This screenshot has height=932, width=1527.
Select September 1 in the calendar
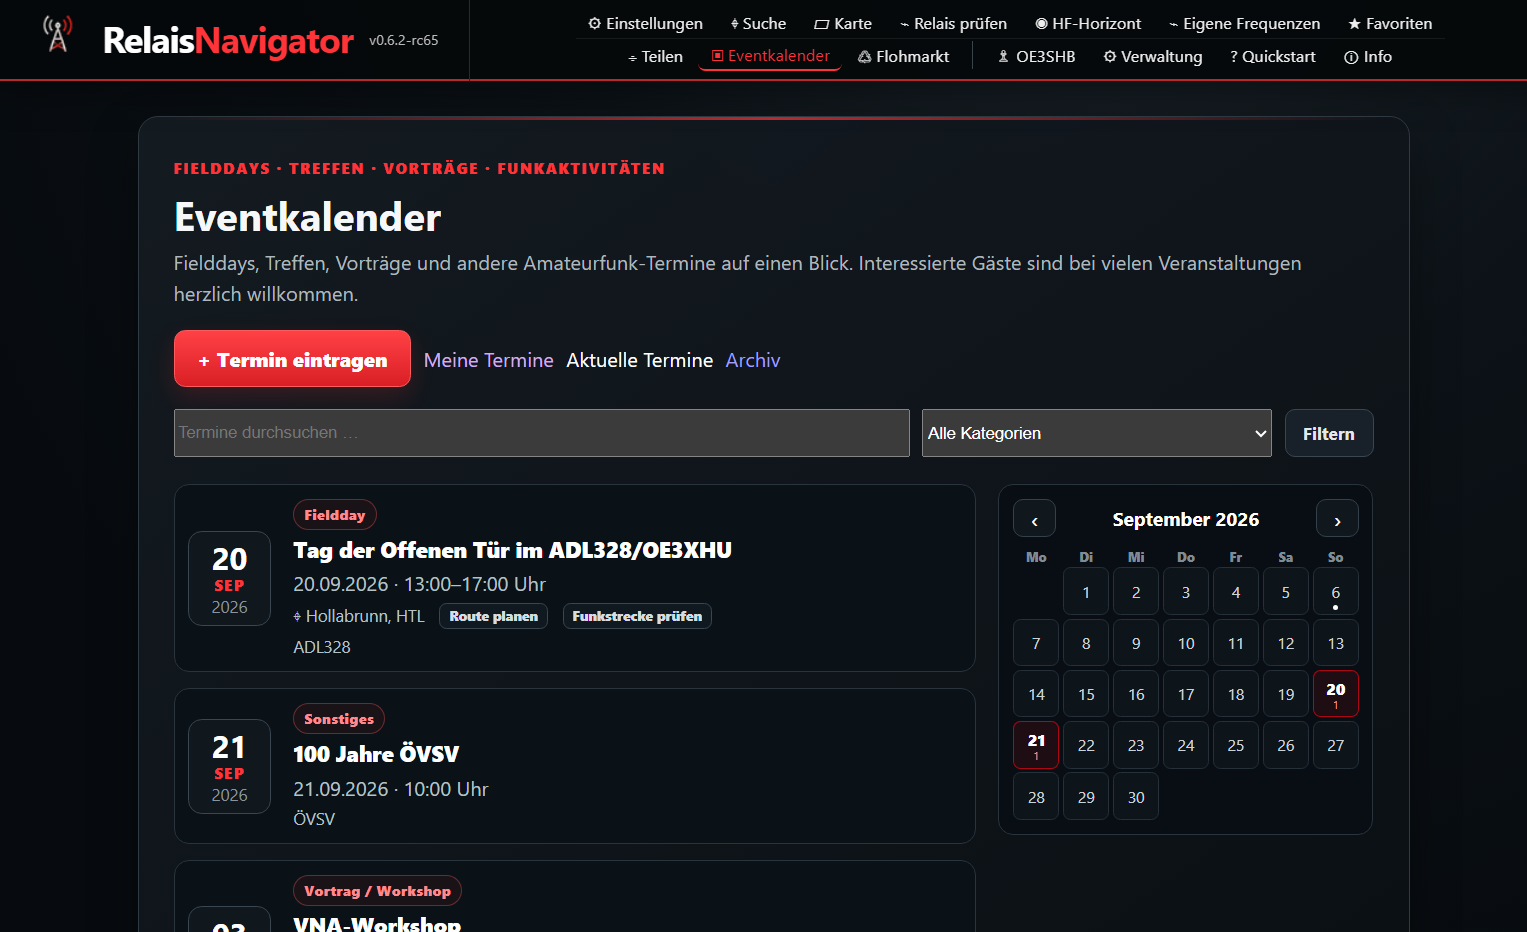tap(1086, 592)
